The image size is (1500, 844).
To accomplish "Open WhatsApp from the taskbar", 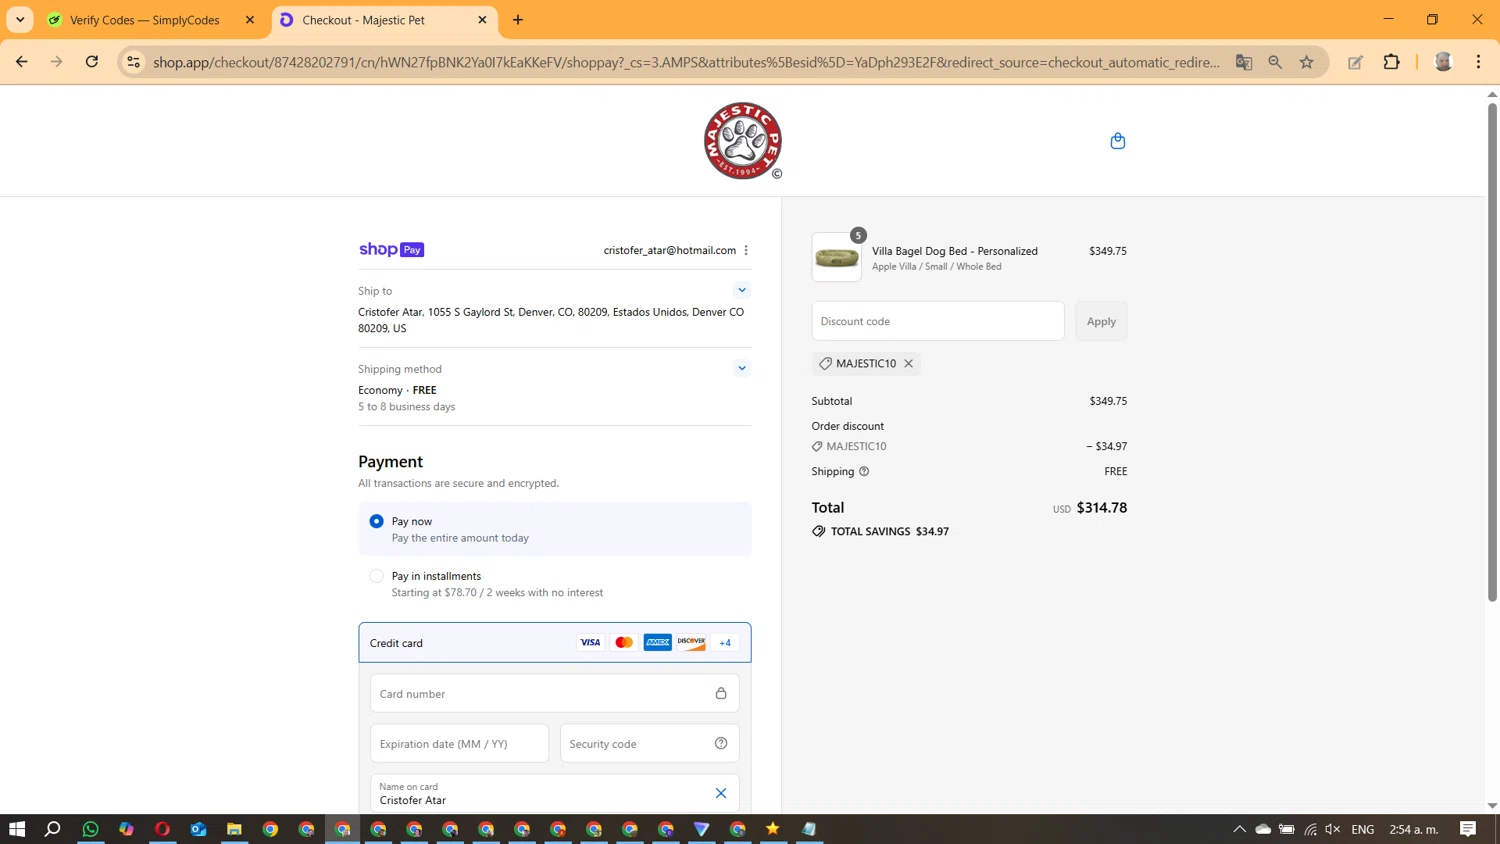I will tap(90, 829).
